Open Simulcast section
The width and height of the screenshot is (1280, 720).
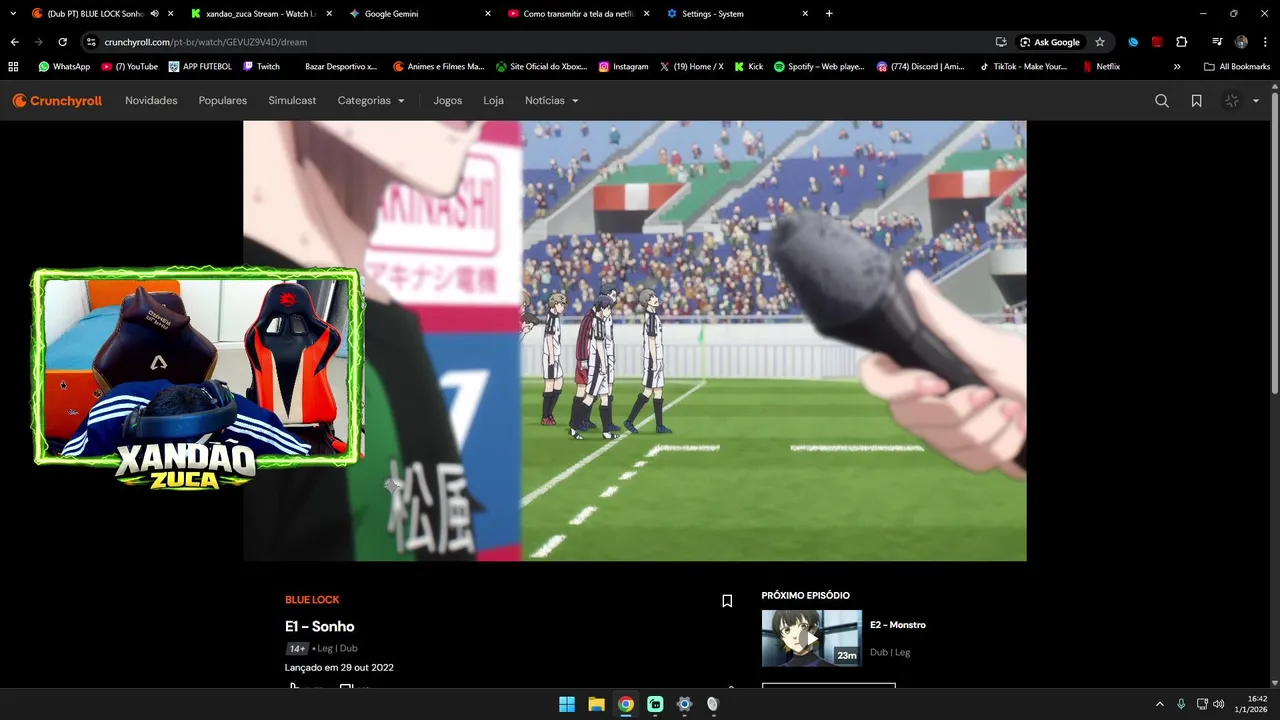tap(292, 101)
